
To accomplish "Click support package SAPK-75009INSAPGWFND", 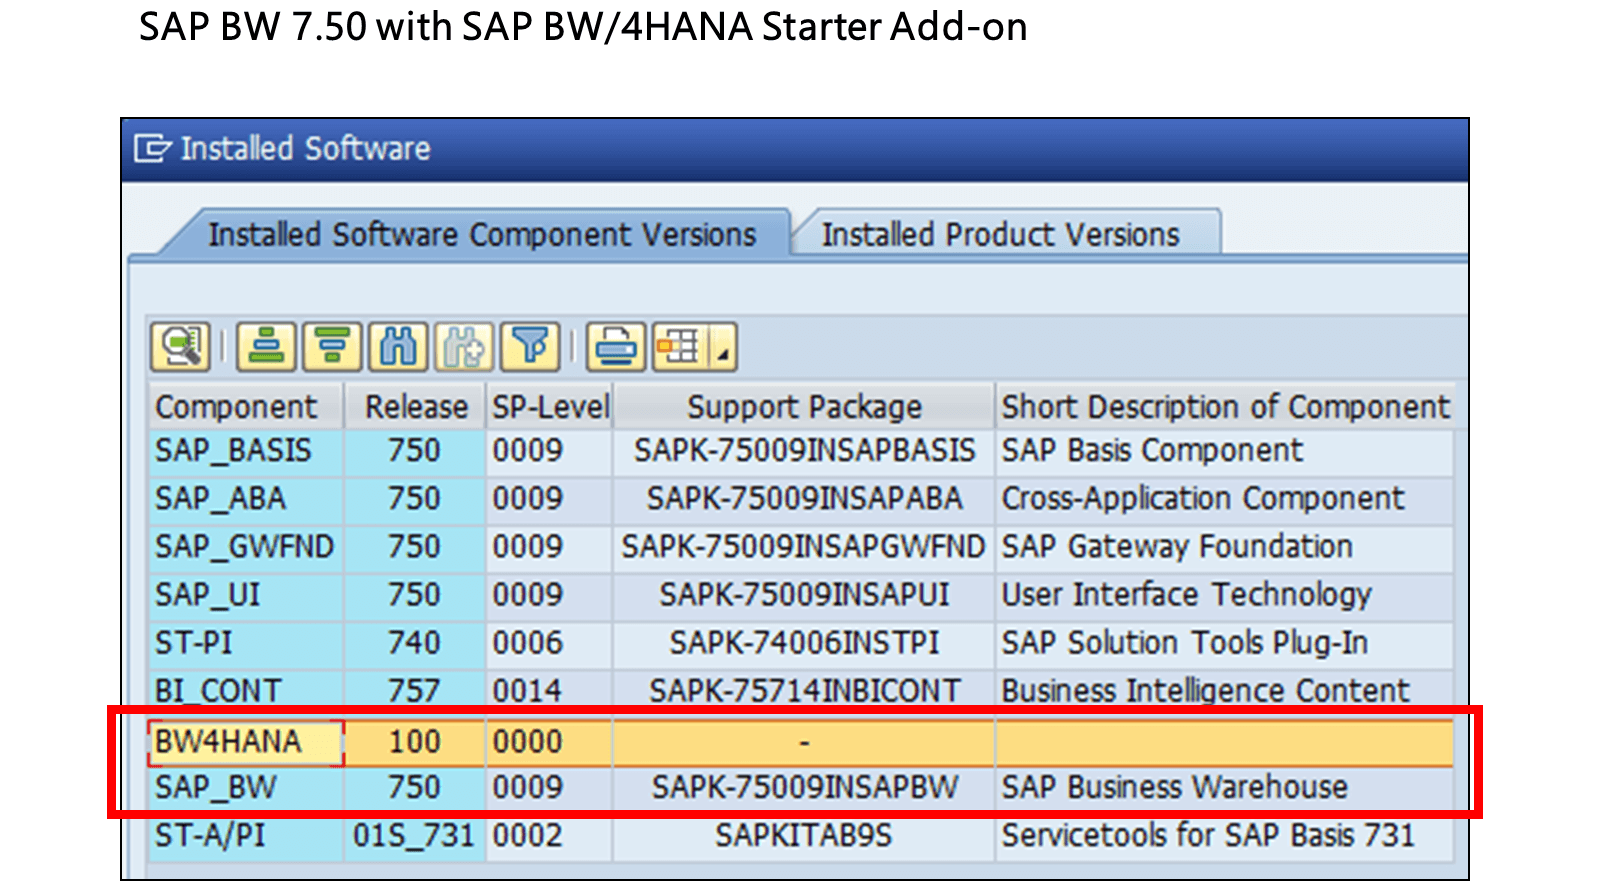I will tap(804, 547).
